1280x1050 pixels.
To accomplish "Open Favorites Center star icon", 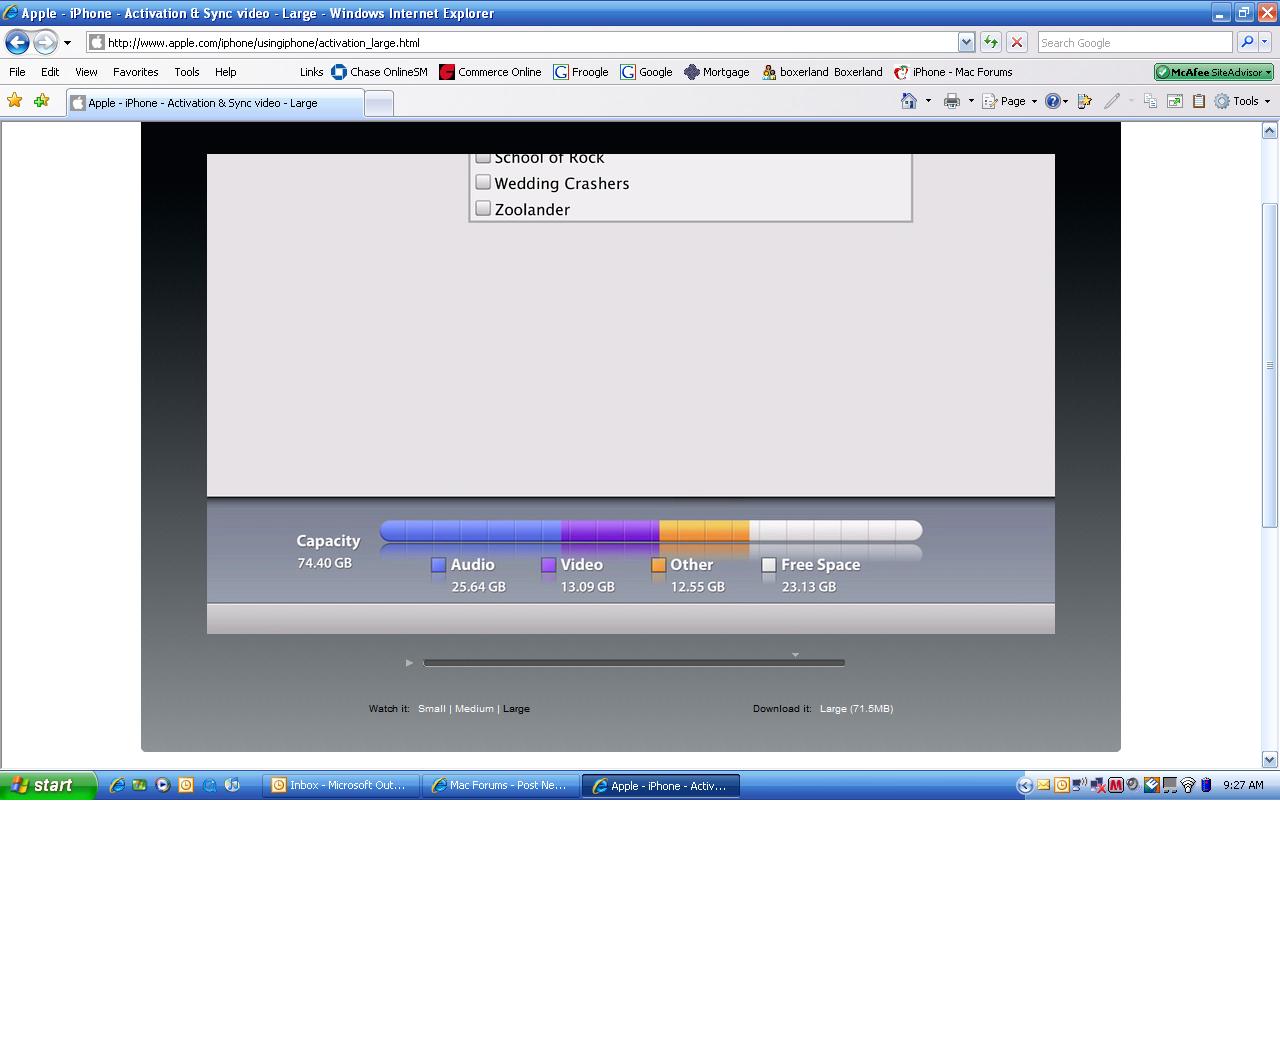I will pos(15,101).
